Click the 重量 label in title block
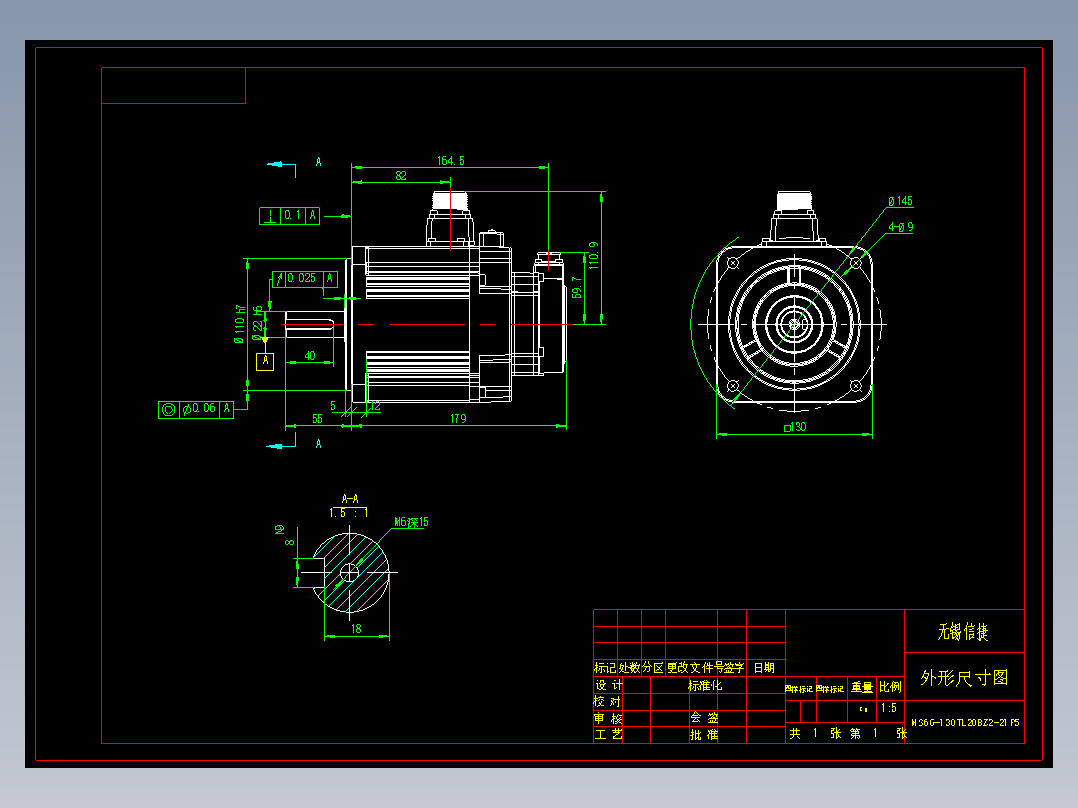The image size is (1078, 808). (862, 687)
